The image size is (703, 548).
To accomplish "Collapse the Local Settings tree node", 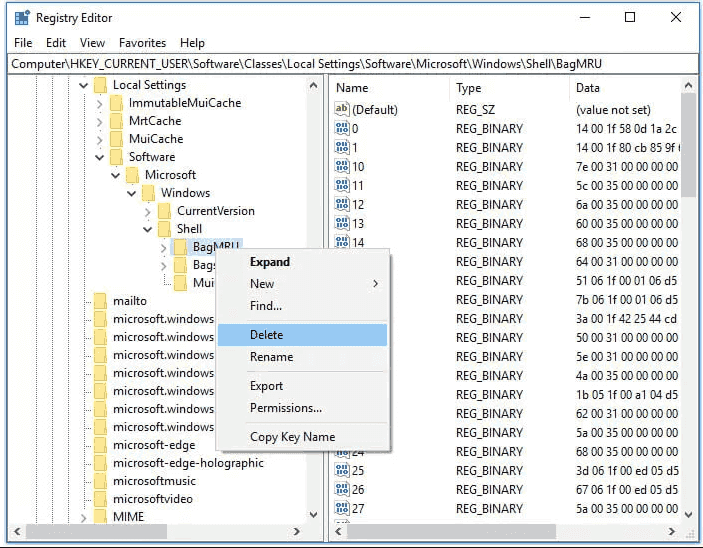I will (84, 85).
